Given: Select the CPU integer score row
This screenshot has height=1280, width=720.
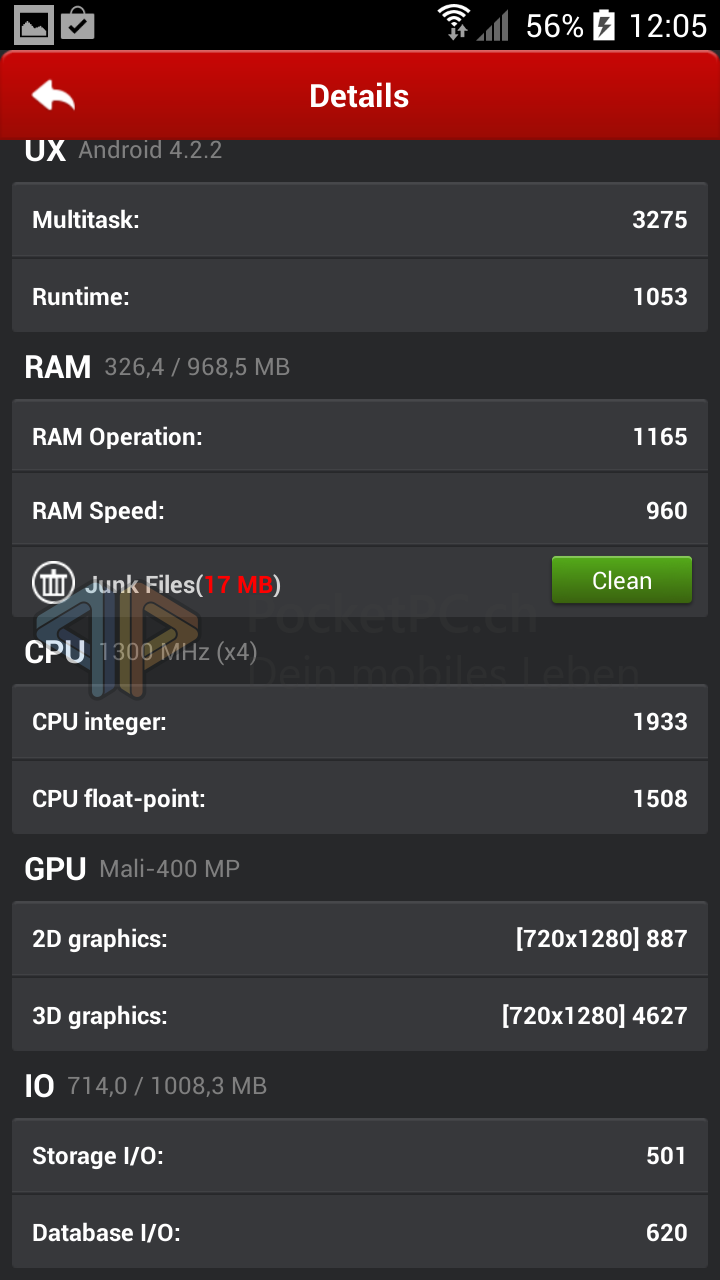Looking at the screenshot, I should pos(360,722).
